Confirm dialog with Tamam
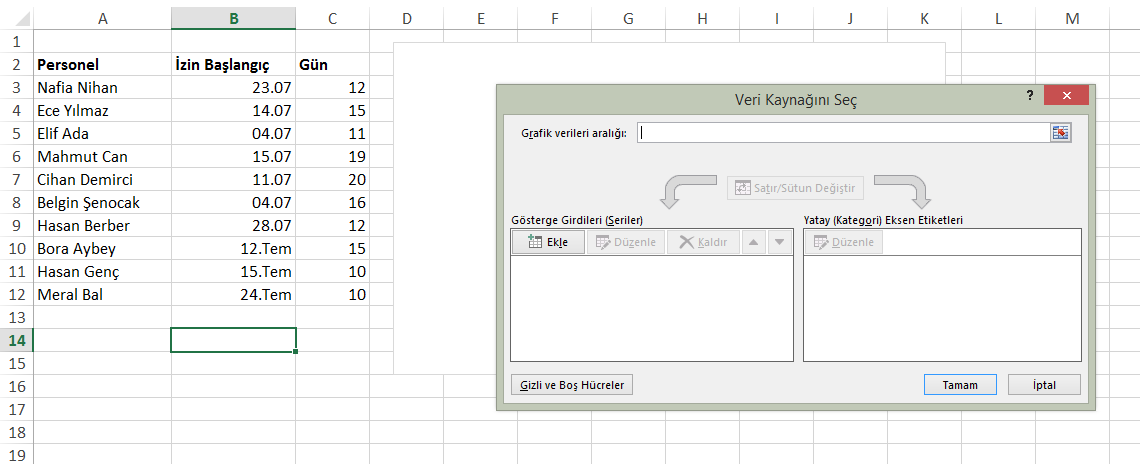This screenshot has width=1140, height=464. 959,385
